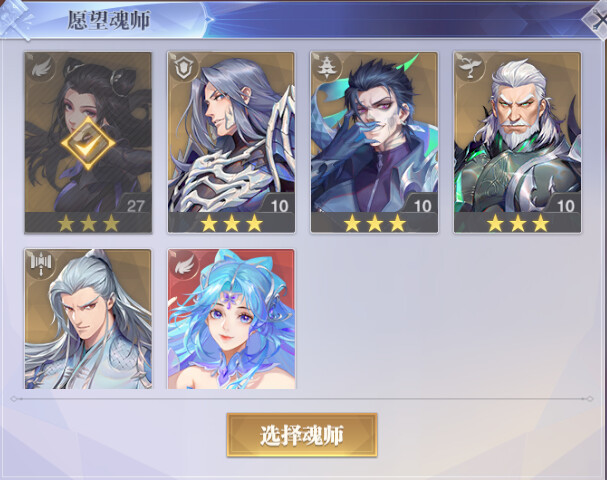Select the blue-haired girl on red background
This screenshot has width=607, height=480.
(x=231, y=319)
